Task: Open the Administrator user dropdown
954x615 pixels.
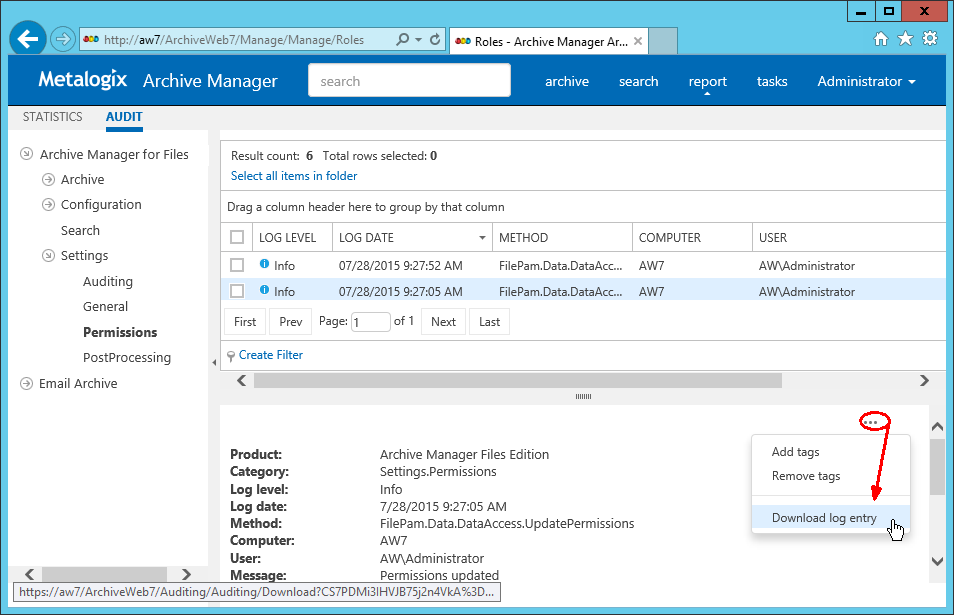Action: 866,82
